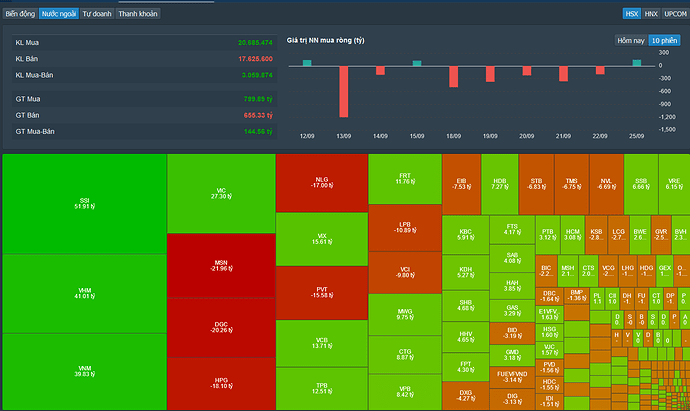The image size is (690, 411).
Task: Select the 10 phiên chart range
Action: pyautogui.click(x=664, y=40)
